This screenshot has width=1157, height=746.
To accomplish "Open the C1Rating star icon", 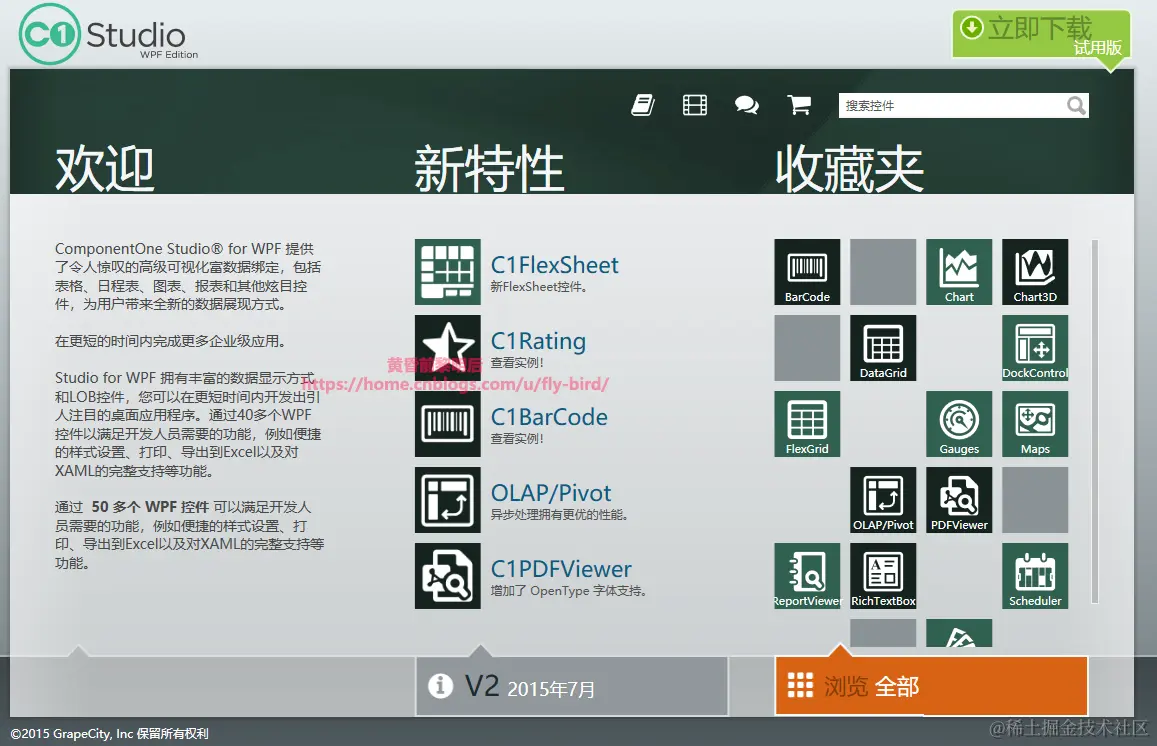I will (447, 348).
